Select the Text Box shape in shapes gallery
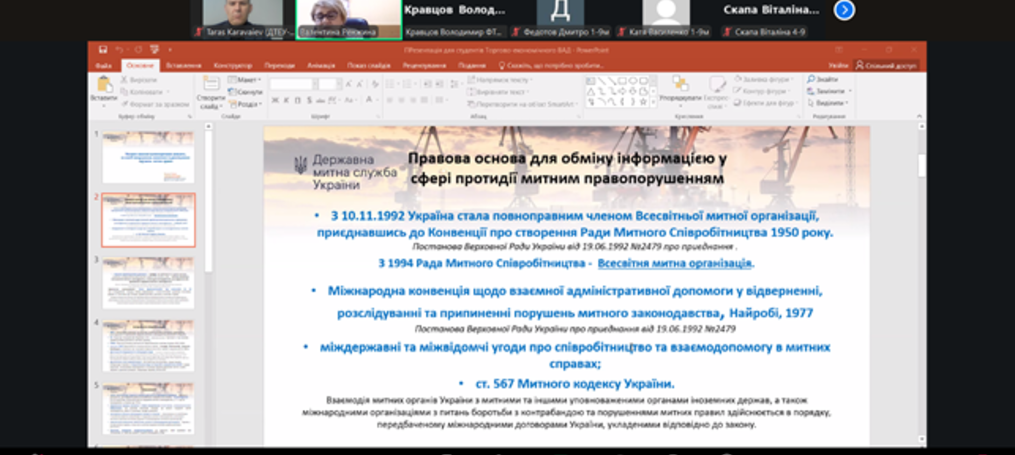Viewport: 1015px width, 455px height. pyautogui.click(x=591, y=81)
